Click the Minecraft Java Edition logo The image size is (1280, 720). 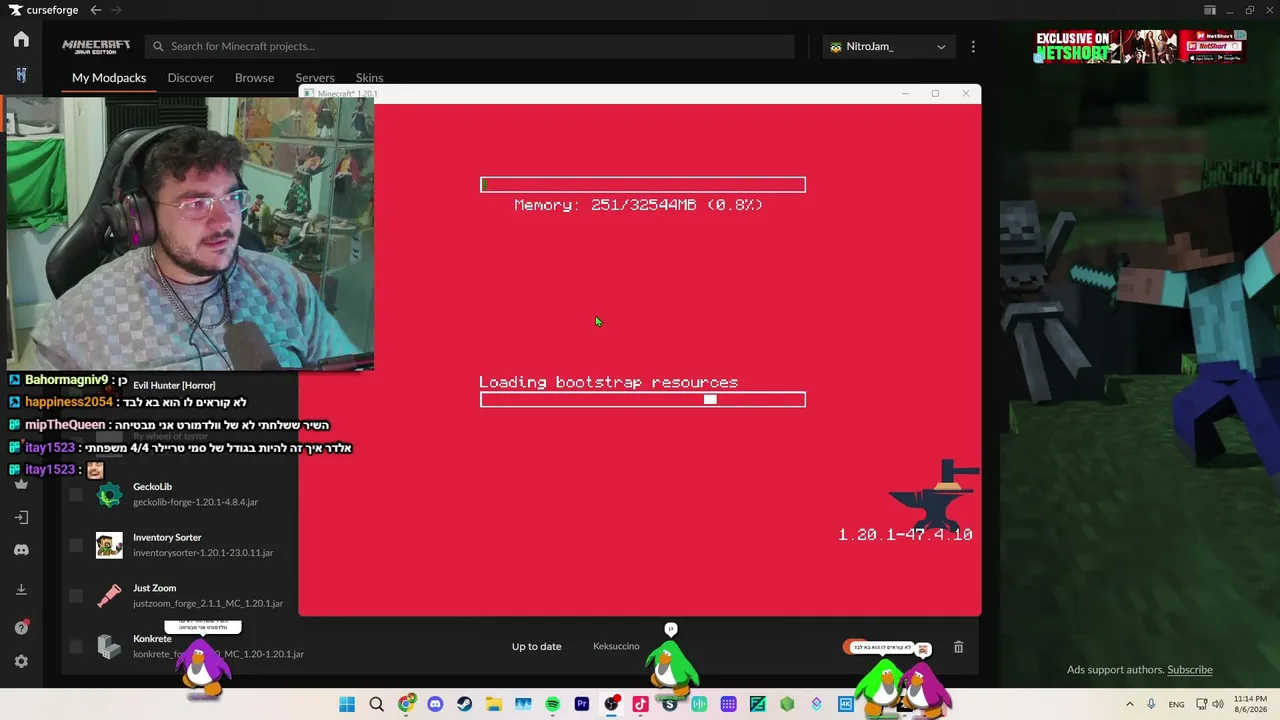[96, 46]
